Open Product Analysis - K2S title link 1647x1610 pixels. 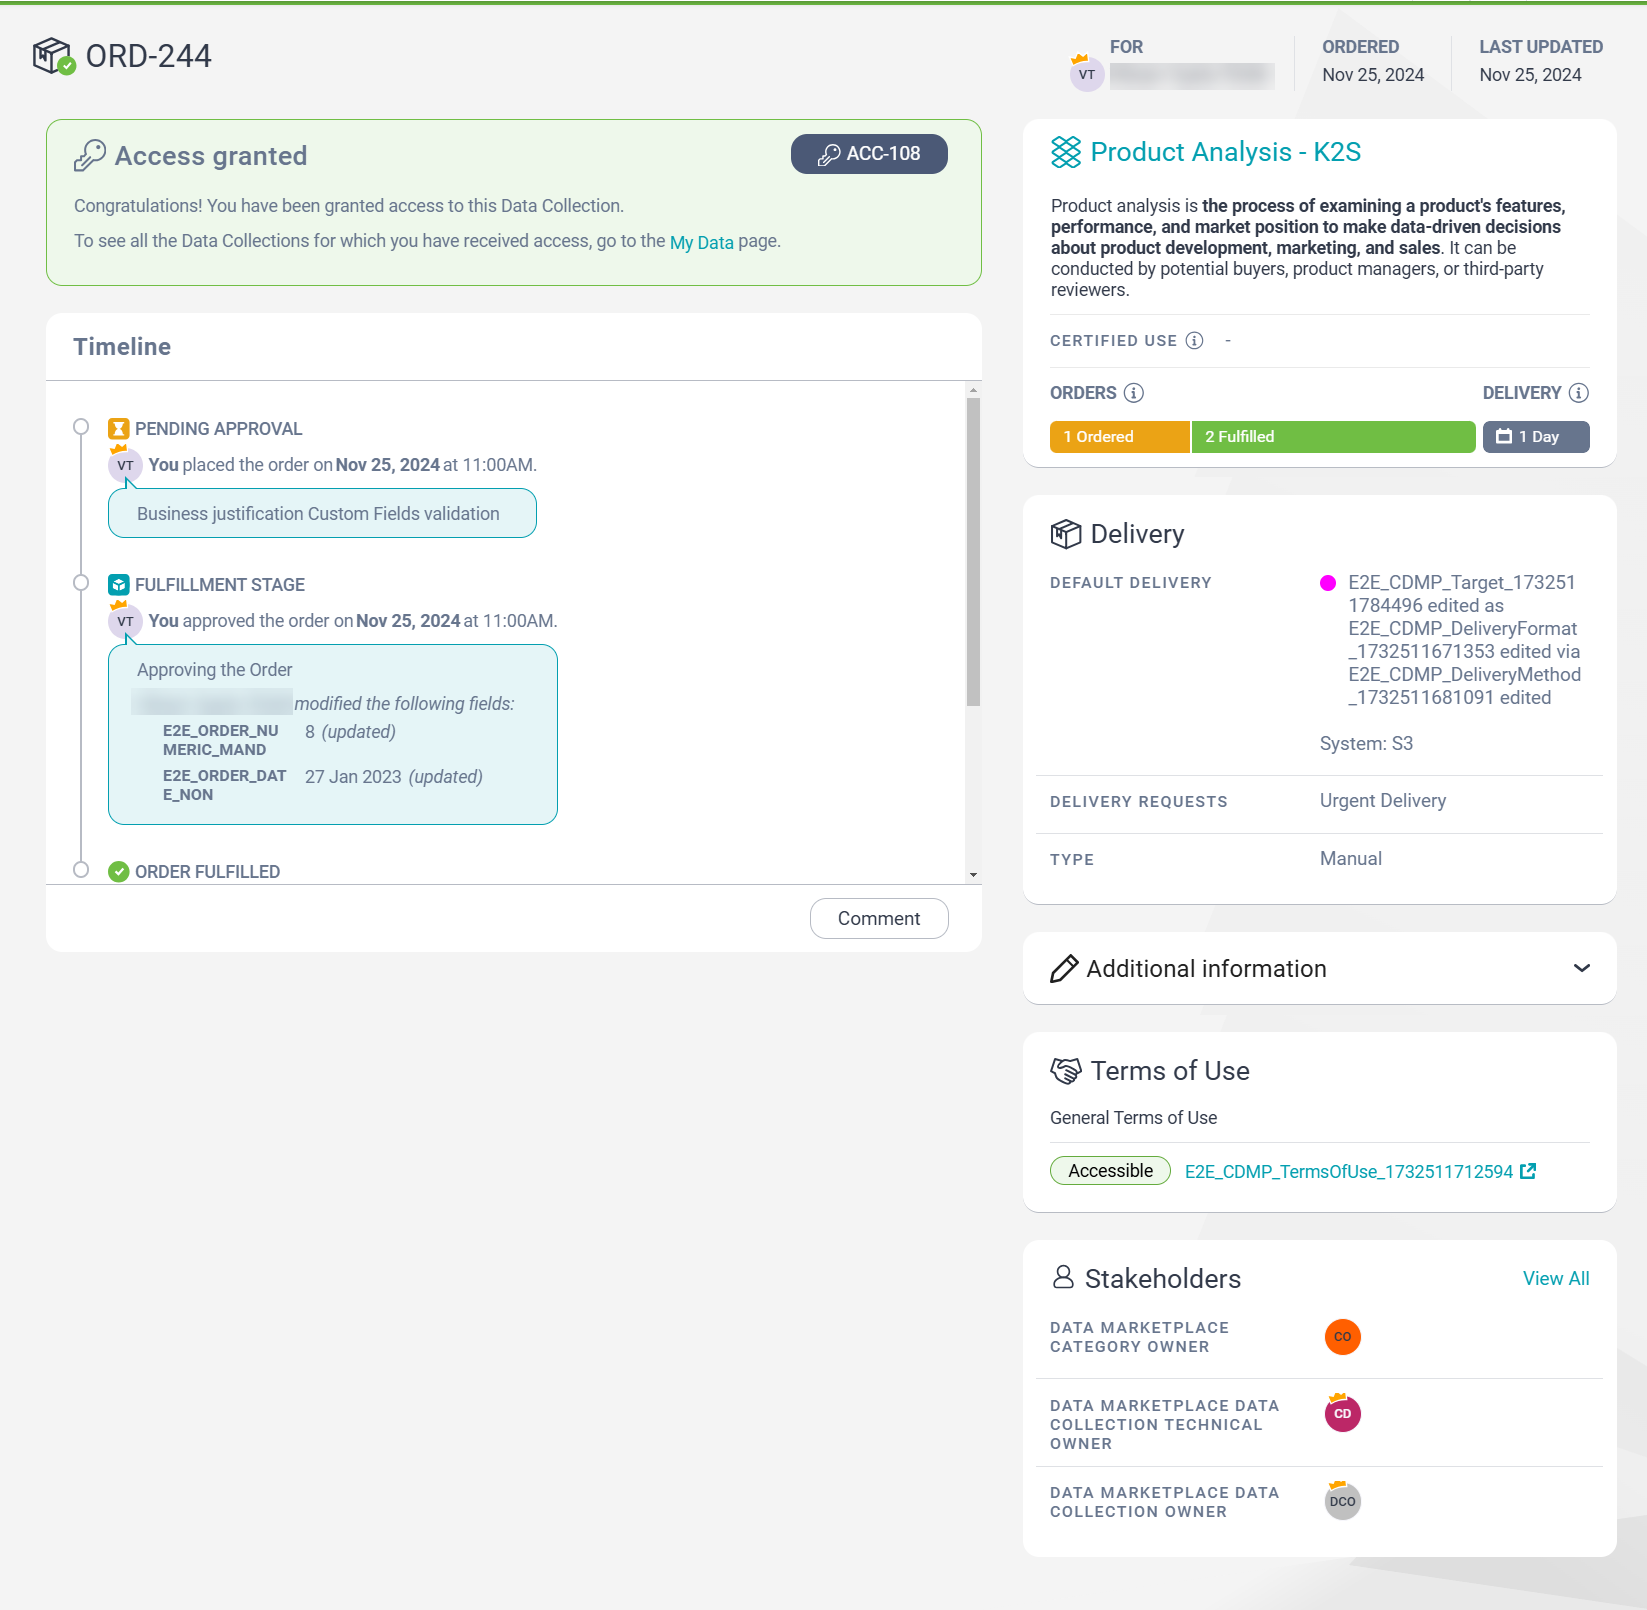[x=1225, y=152]
